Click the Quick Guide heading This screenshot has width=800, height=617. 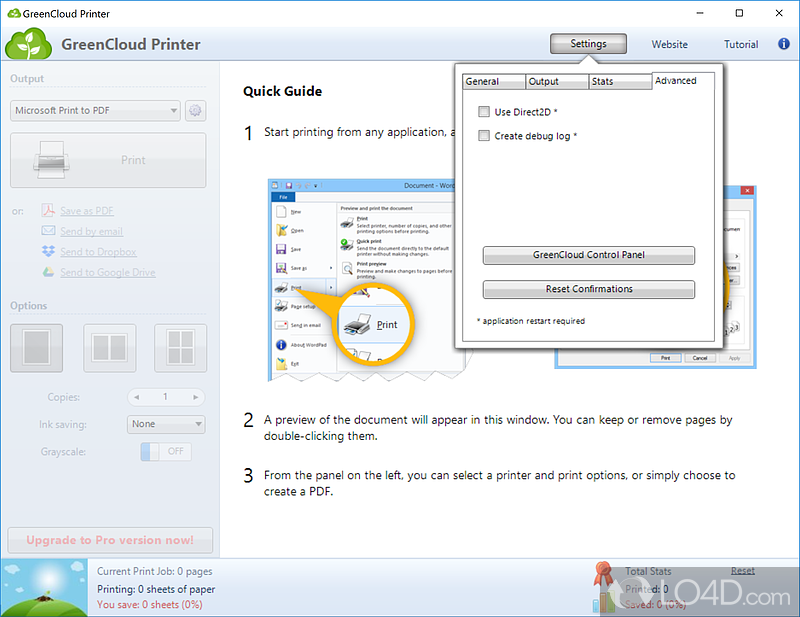click(283, 91)
